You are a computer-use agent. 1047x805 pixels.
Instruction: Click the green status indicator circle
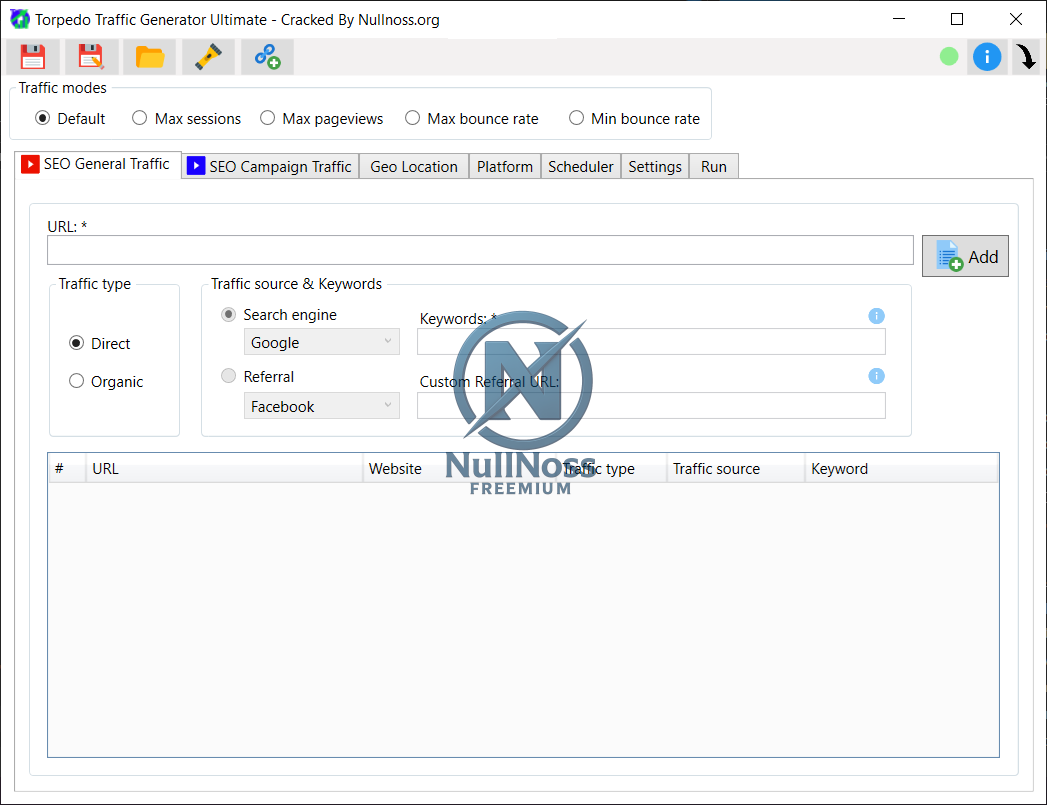tap(949, 57)
